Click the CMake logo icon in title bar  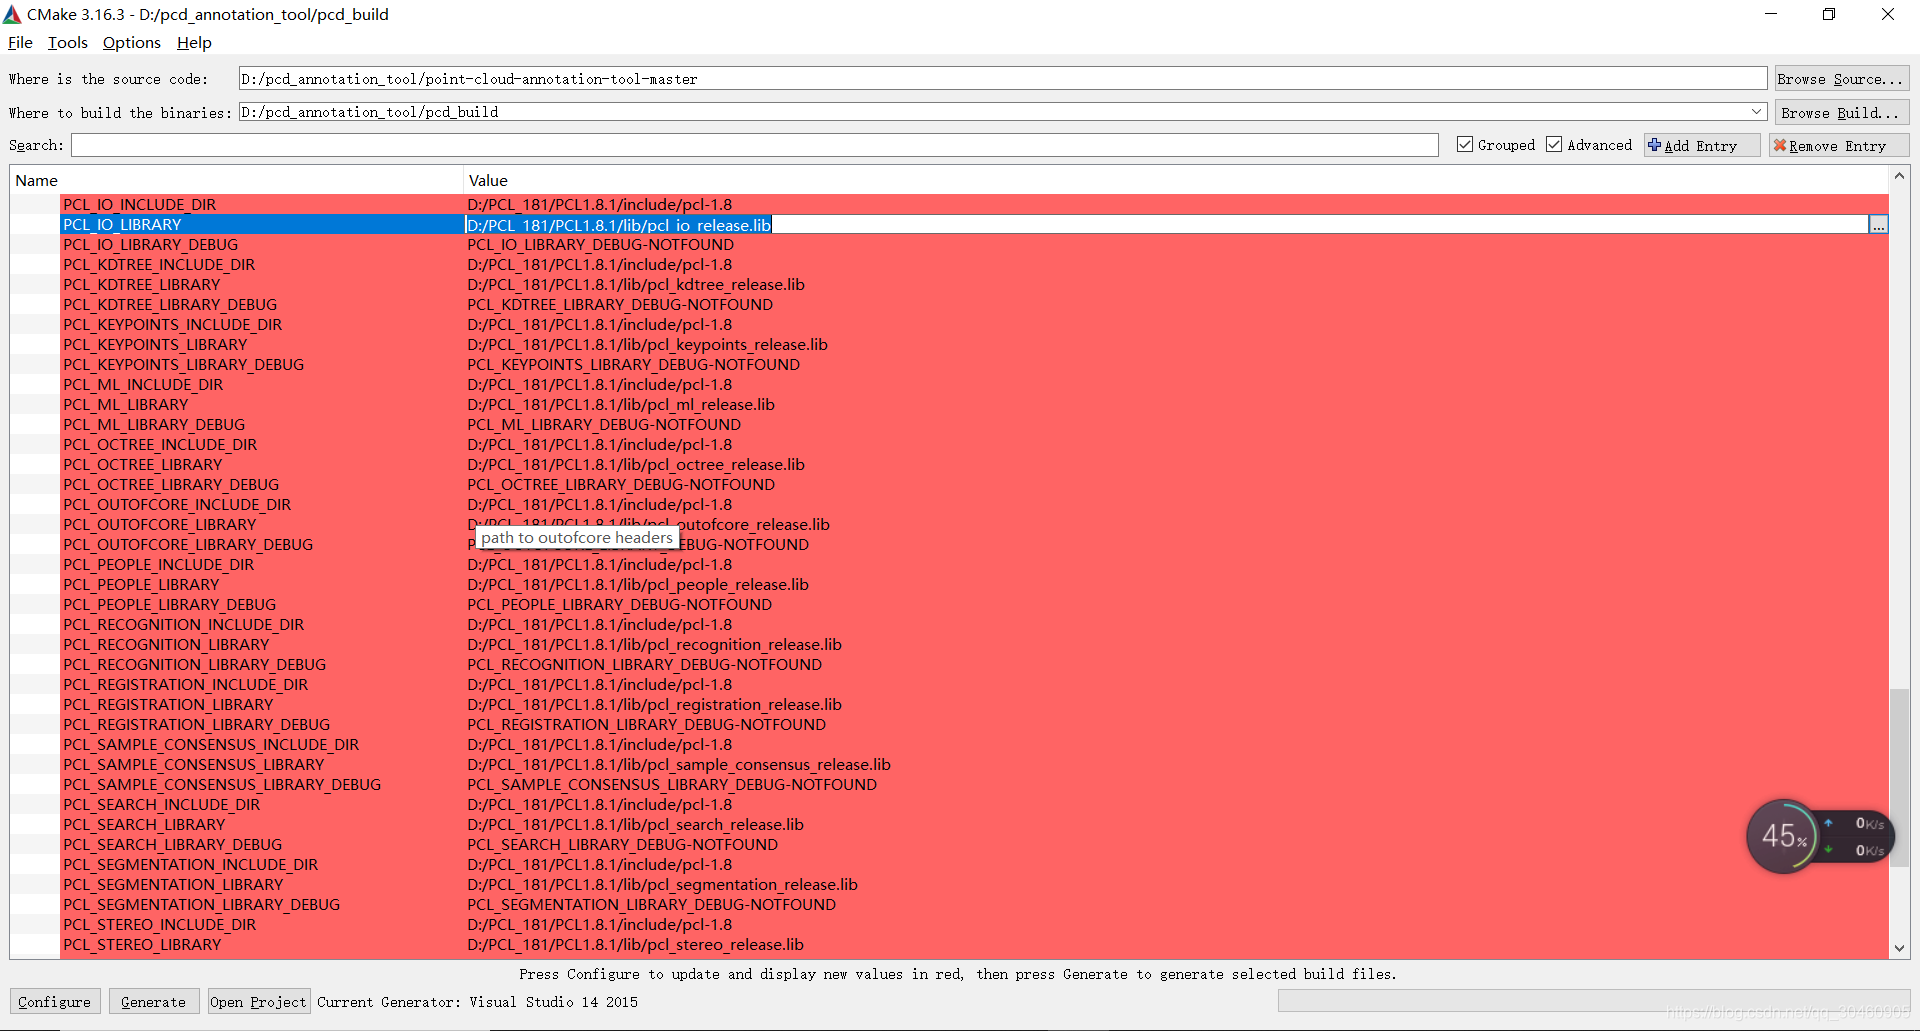(13, 14)
